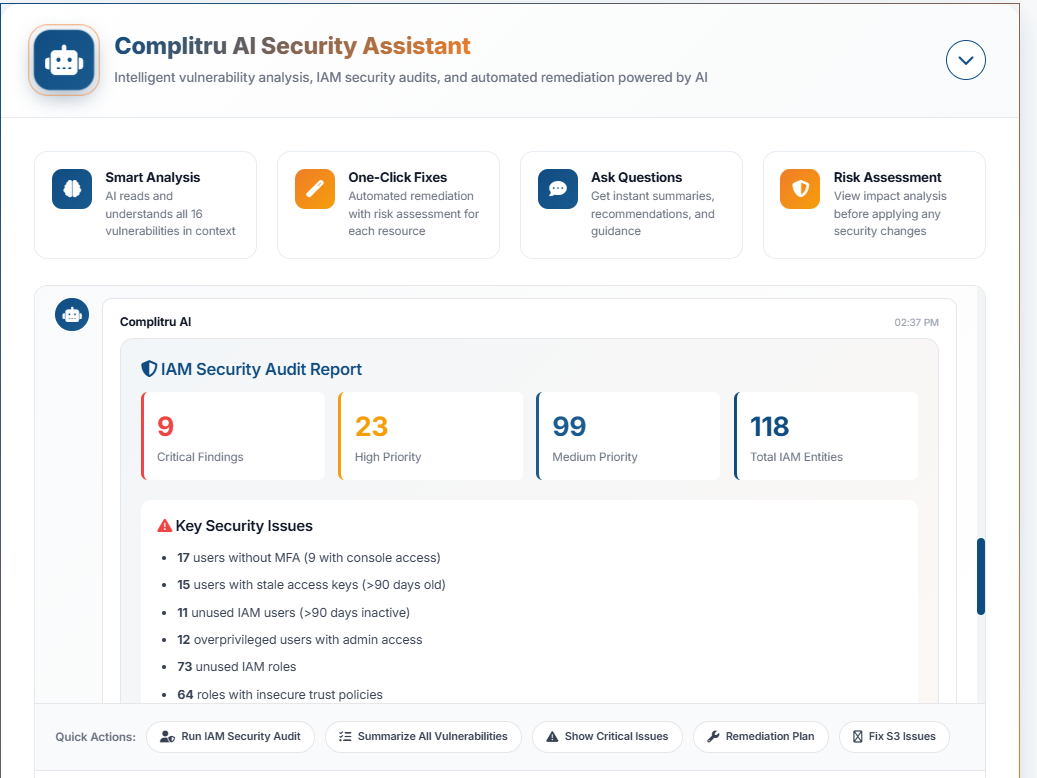1037x778 pixels.
Task: Click '64 roles with insecure trust policies' line
Action: (280, 695)
